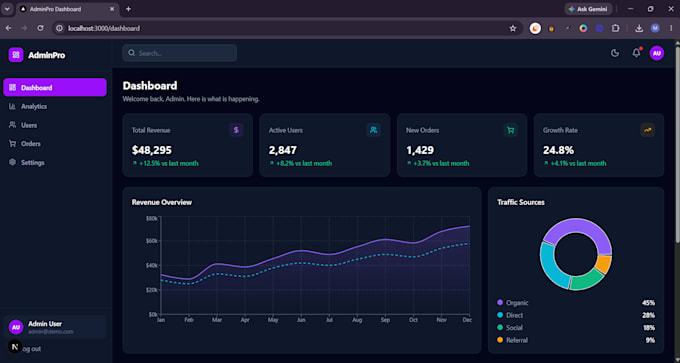Click the 2,847 active users value
680x363 pixels.
[x=283, y=150]
